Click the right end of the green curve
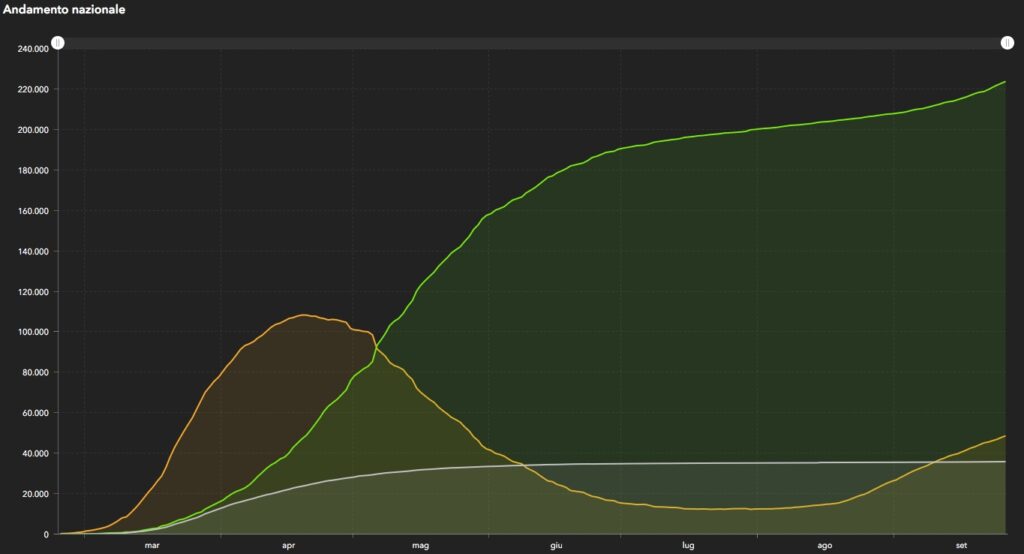Viewport: 1024px width, 554px height. [1004, 82]
